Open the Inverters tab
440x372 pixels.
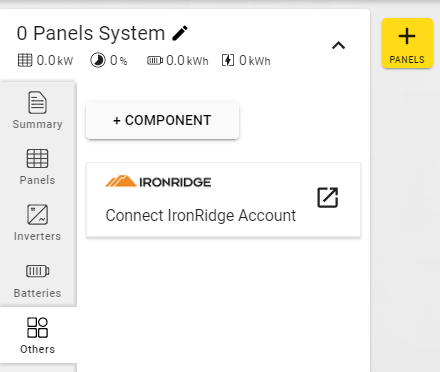[37, 223]
